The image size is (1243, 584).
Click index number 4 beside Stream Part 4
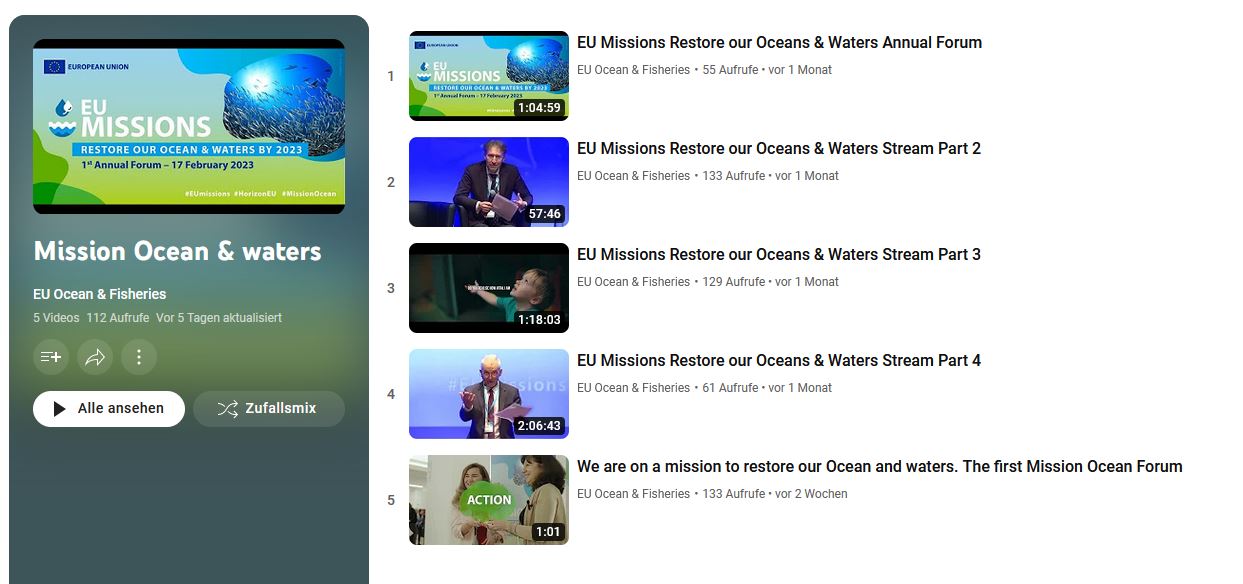pyautogui.click(x=391, y=394)
